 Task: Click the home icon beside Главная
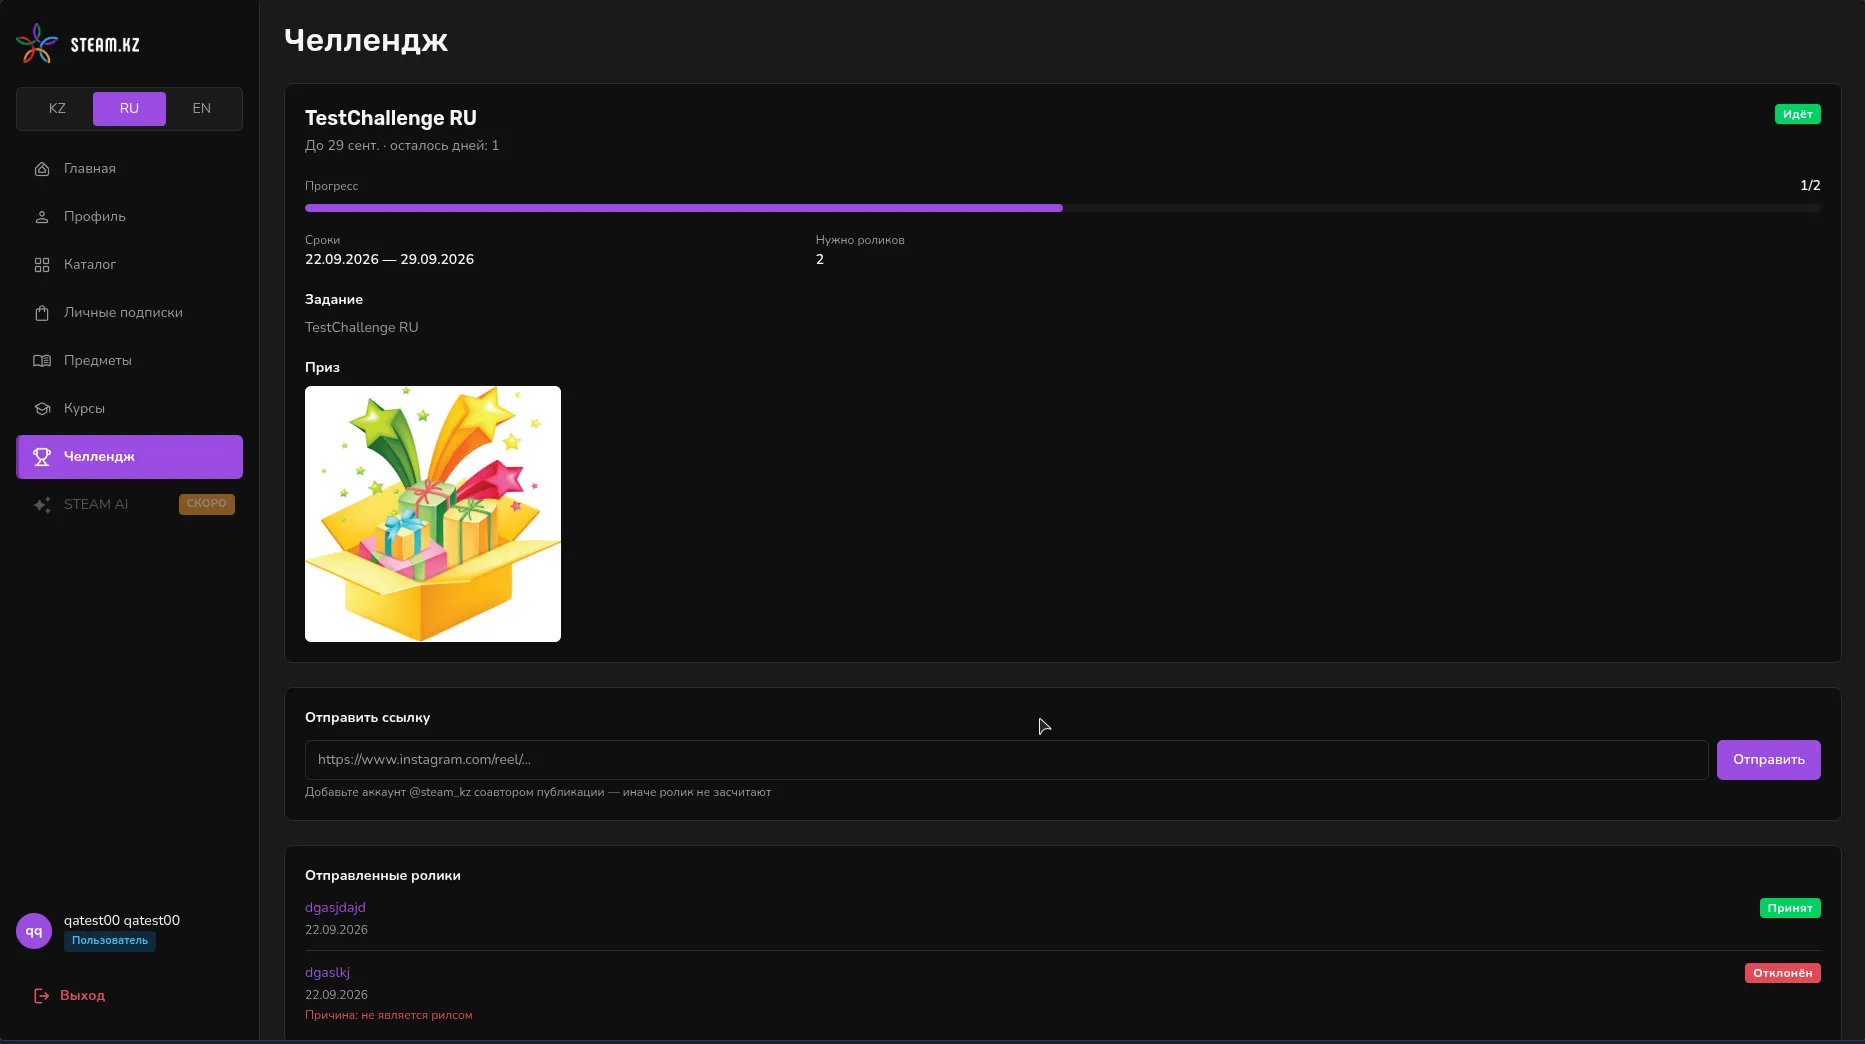(x=42, y=169)
